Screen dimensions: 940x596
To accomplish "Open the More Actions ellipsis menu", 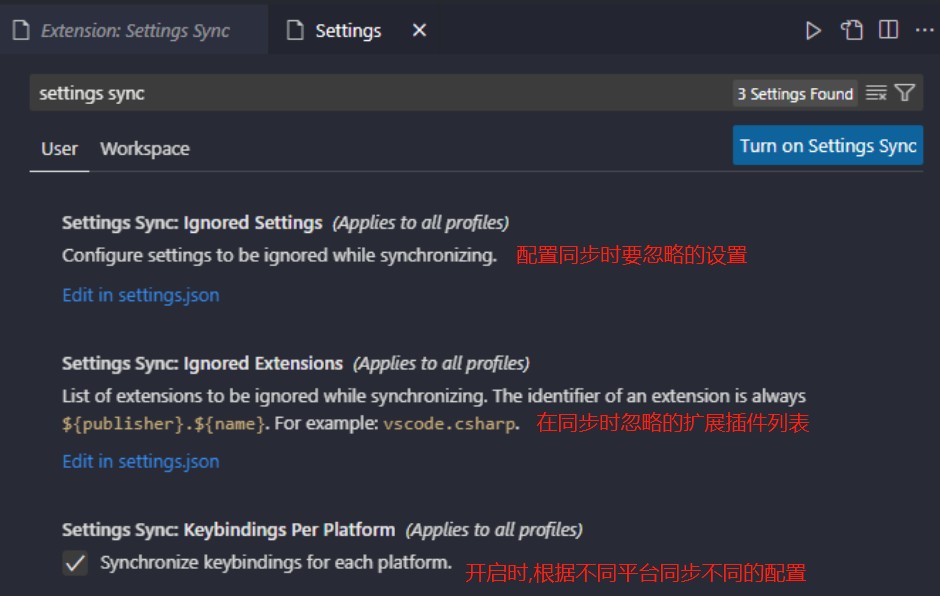I will pos(924,29).
